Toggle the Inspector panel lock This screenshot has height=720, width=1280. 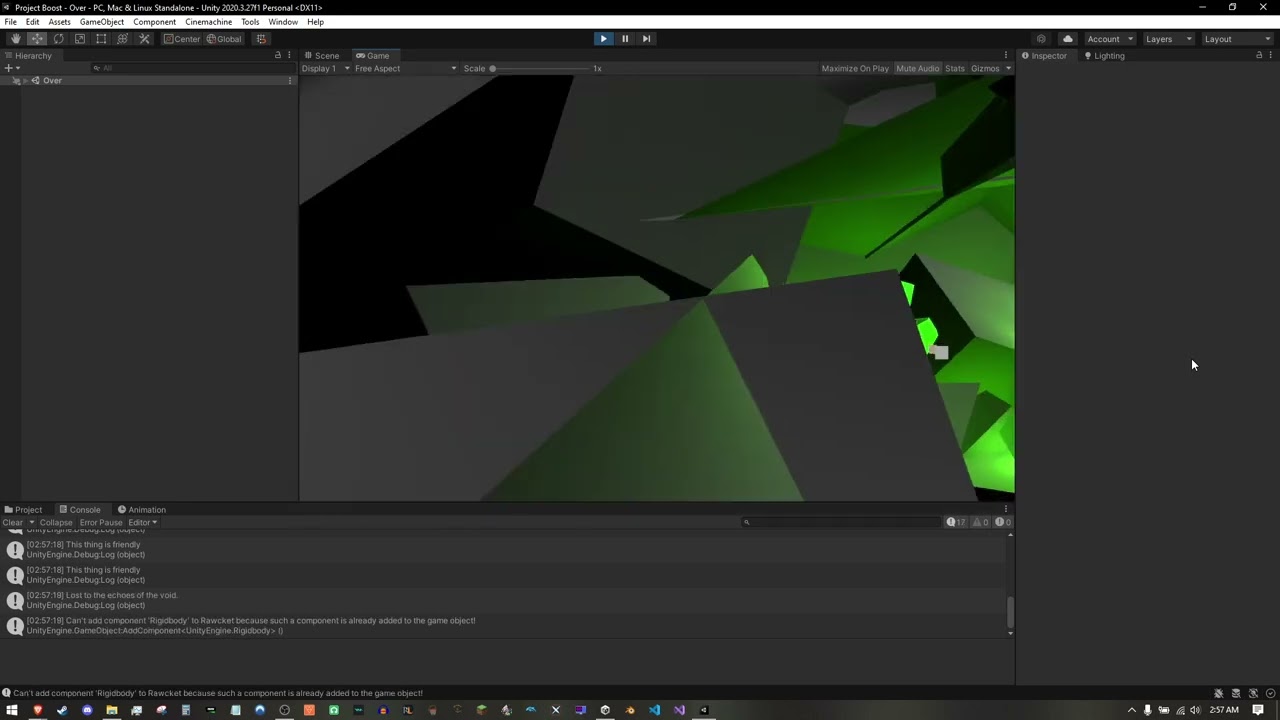click(x=1259, y=55)
